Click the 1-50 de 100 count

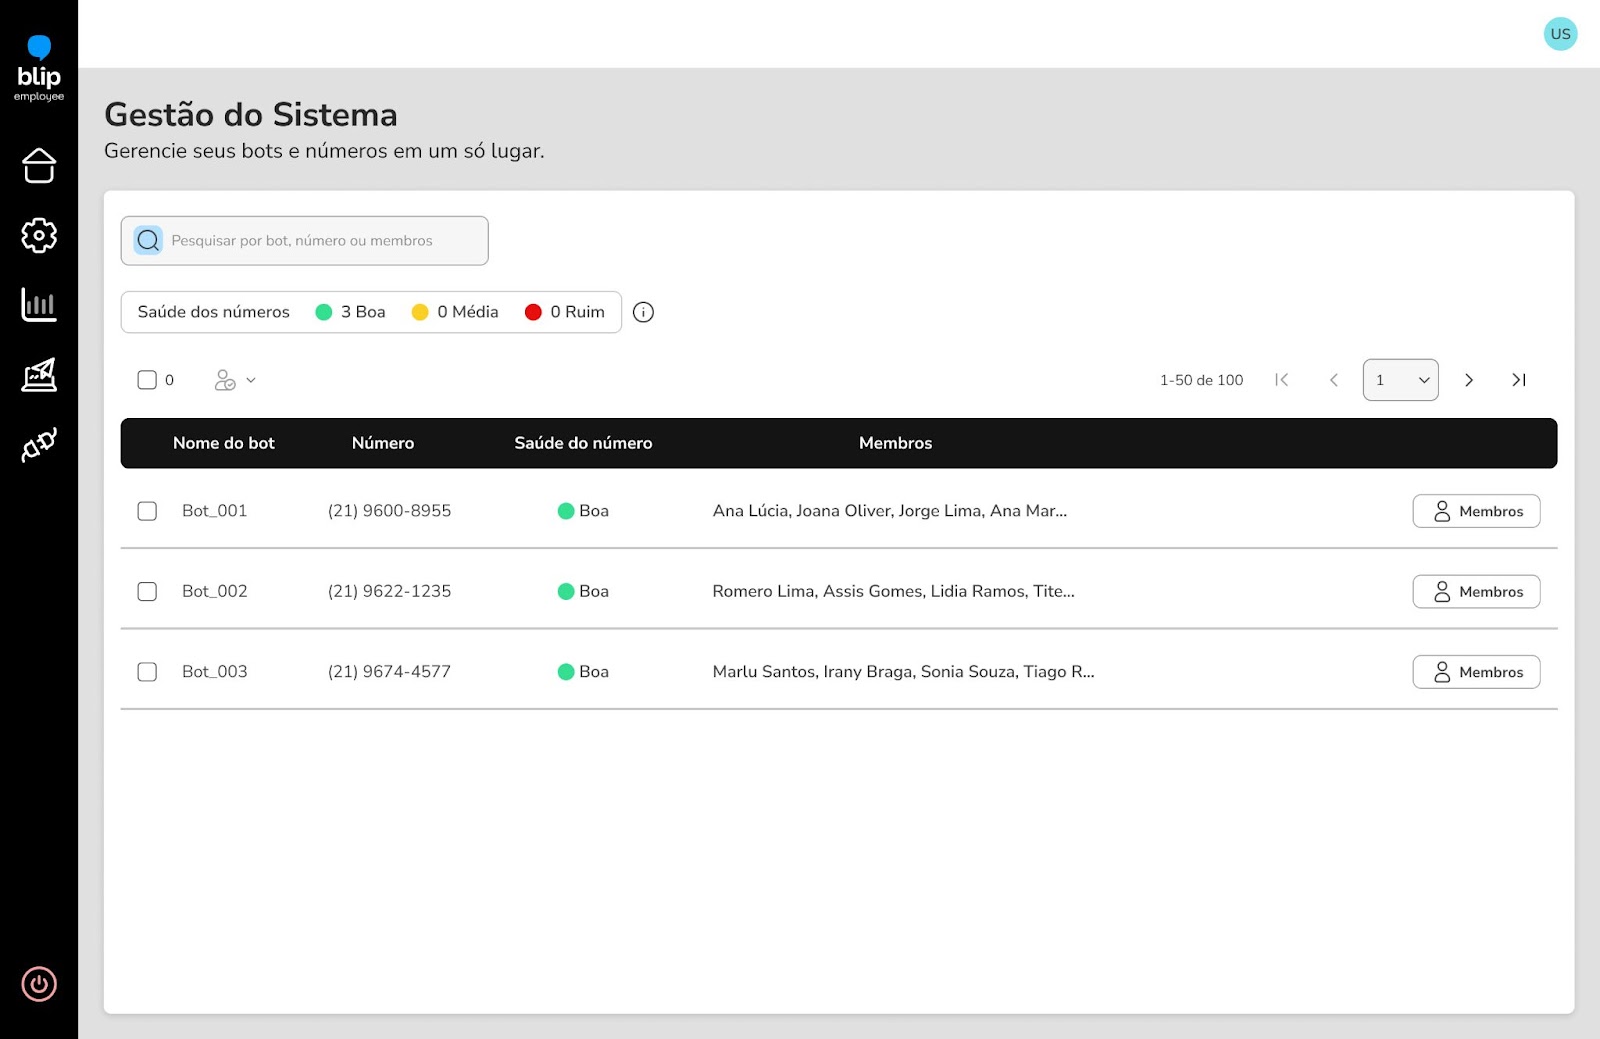point(1201,380)
